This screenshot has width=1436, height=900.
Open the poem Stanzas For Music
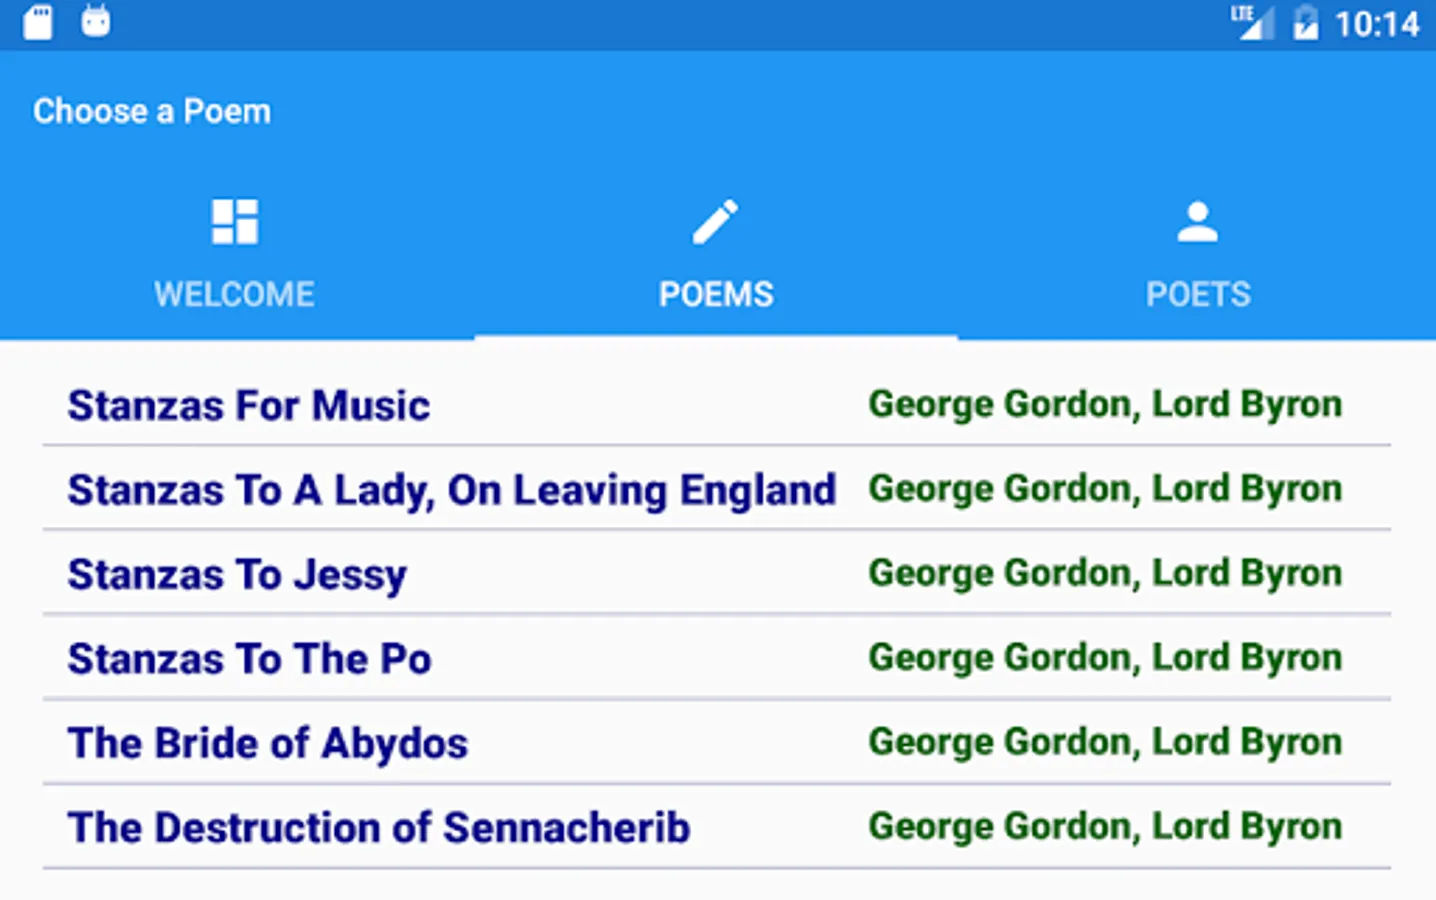tap(249, 406)
